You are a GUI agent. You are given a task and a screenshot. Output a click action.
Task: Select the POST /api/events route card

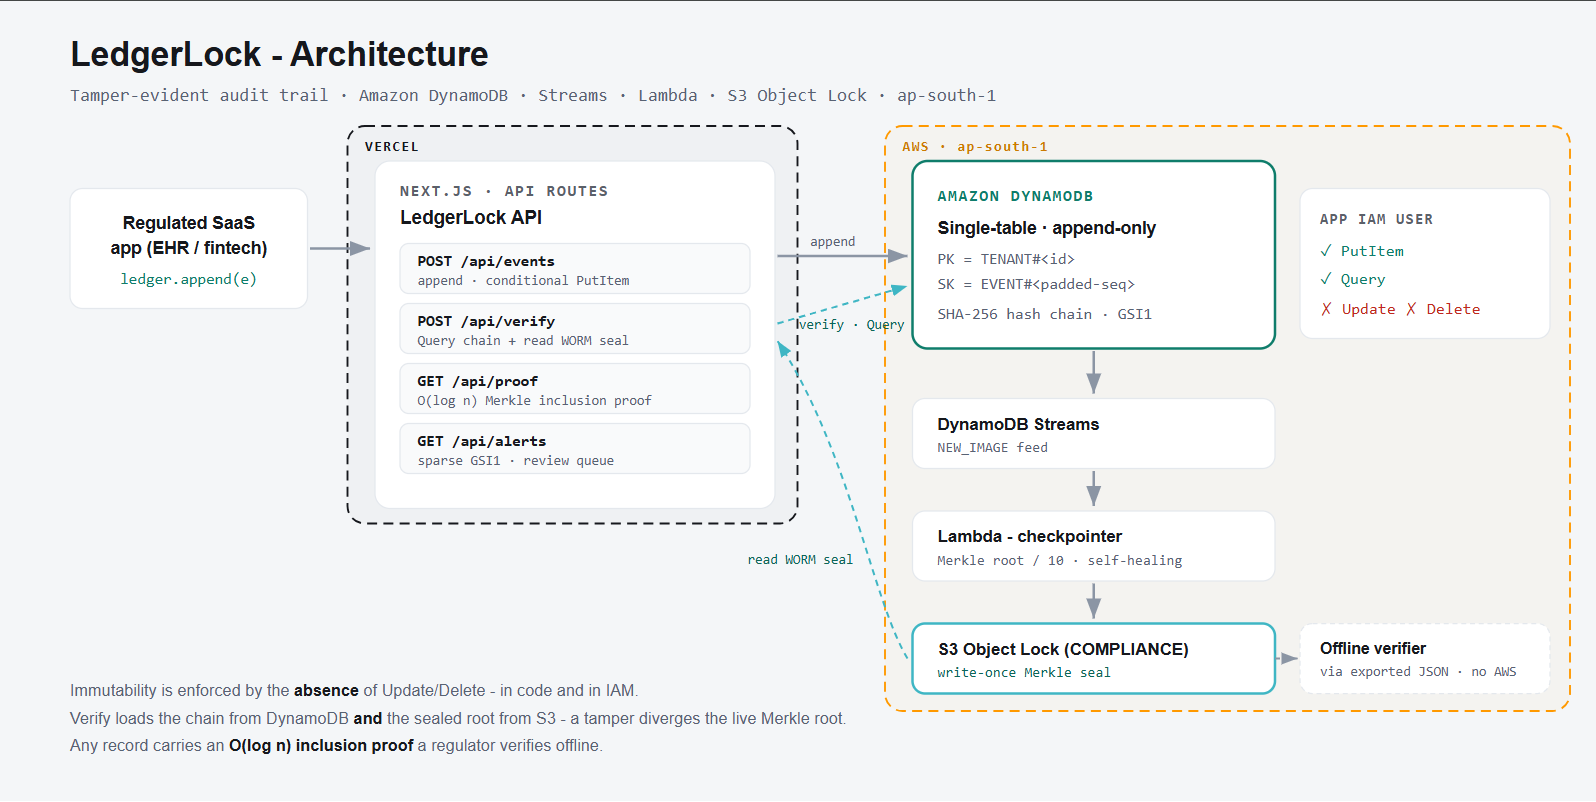tap(575, 269)
